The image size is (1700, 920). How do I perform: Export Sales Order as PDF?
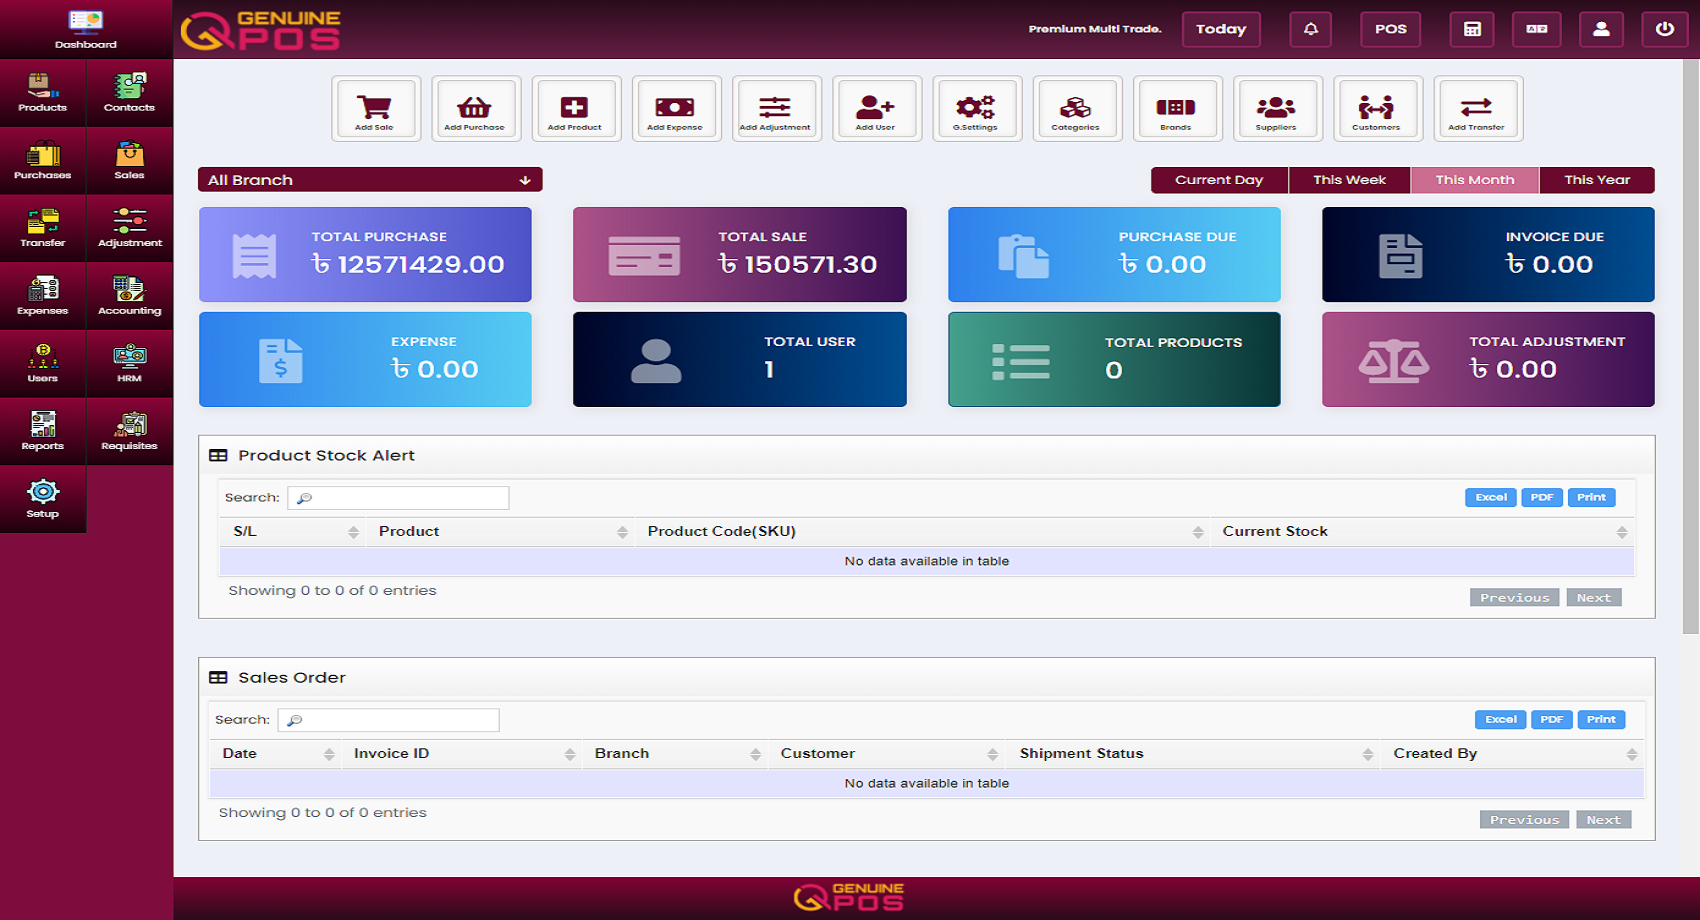click(x=1552, y=720)
